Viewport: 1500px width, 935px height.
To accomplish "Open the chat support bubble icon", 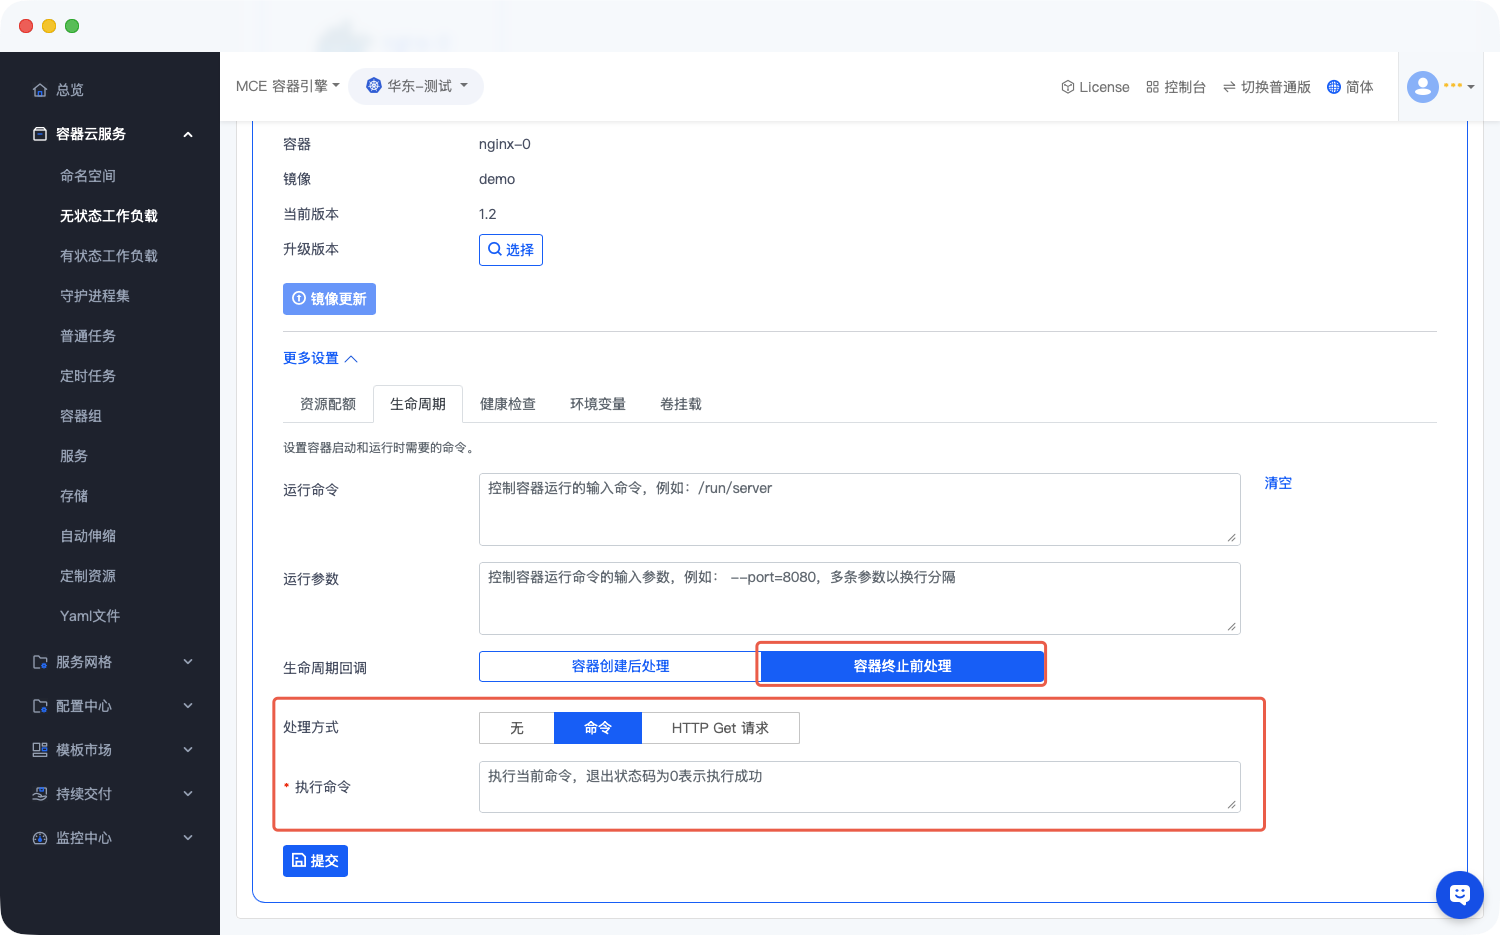I will [1459, 894].
